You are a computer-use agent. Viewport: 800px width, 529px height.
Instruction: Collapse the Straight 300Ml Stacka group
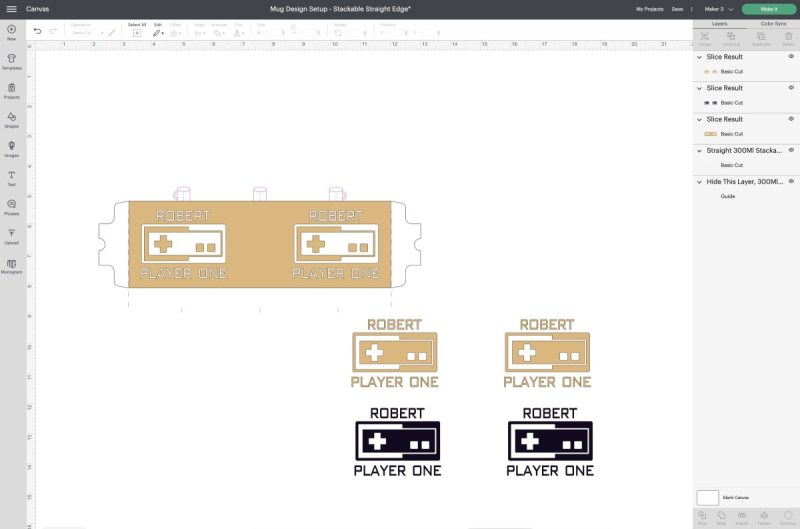coord(699,150)
